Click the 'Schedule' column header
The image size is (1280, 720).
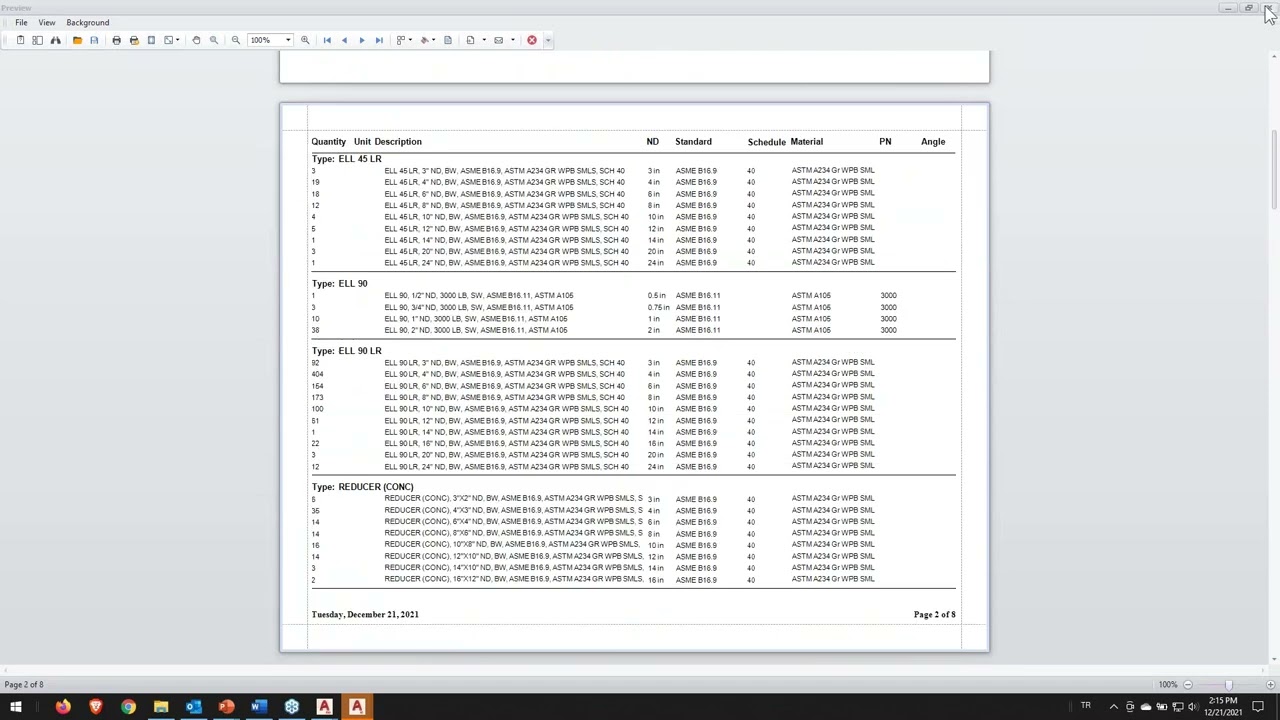(766, 142)
